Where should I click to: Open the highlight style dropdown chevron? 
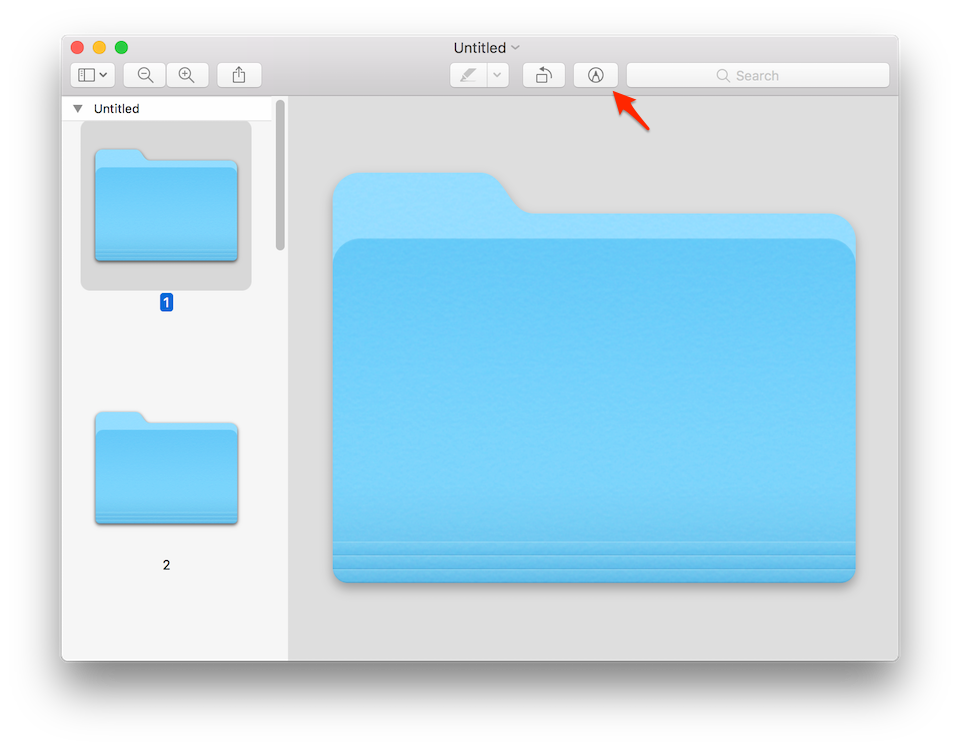[x=496, y=75]
